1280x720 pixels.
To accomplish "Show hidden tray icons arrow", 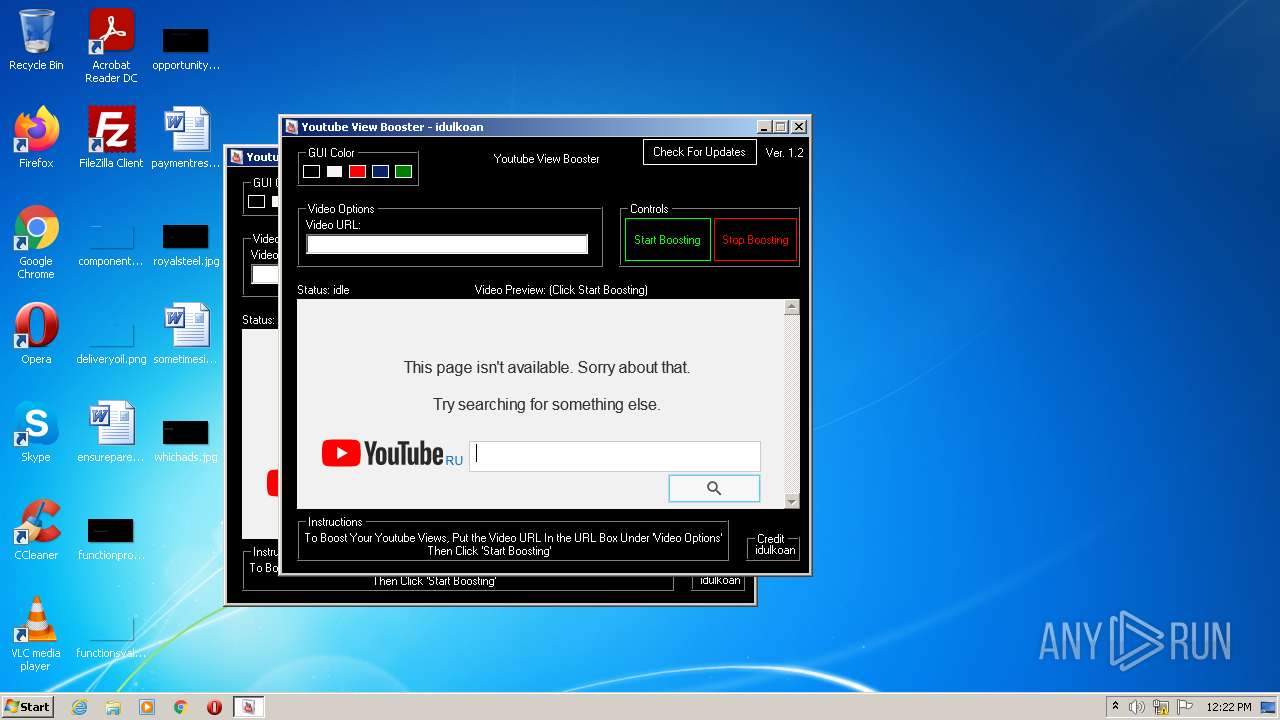I will click(x=1115, y=707).
